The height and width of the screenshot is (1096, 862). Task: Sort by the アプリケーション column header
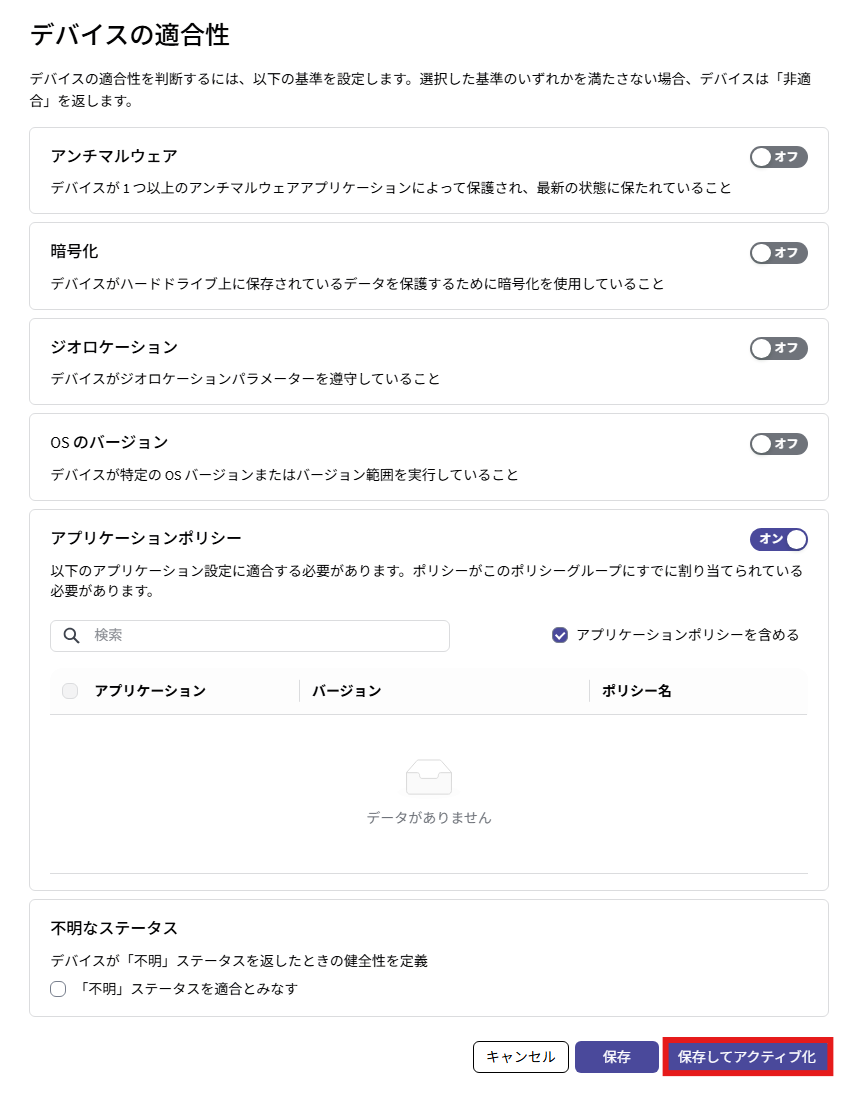coord(150,691)
